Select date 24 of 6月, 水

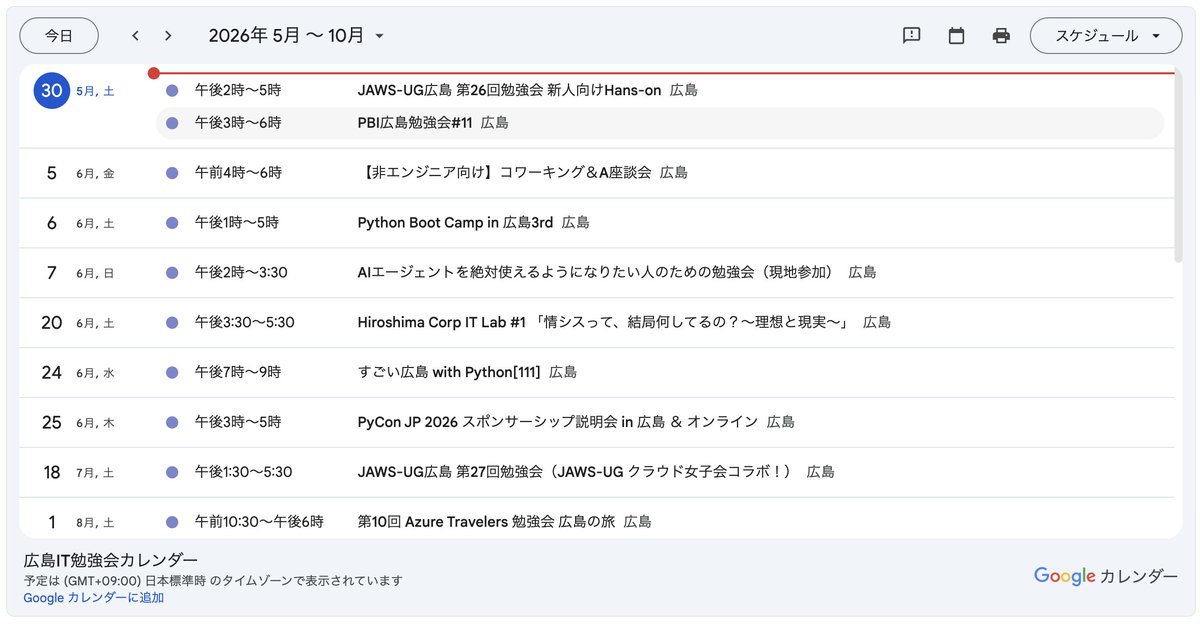[51, 372]
